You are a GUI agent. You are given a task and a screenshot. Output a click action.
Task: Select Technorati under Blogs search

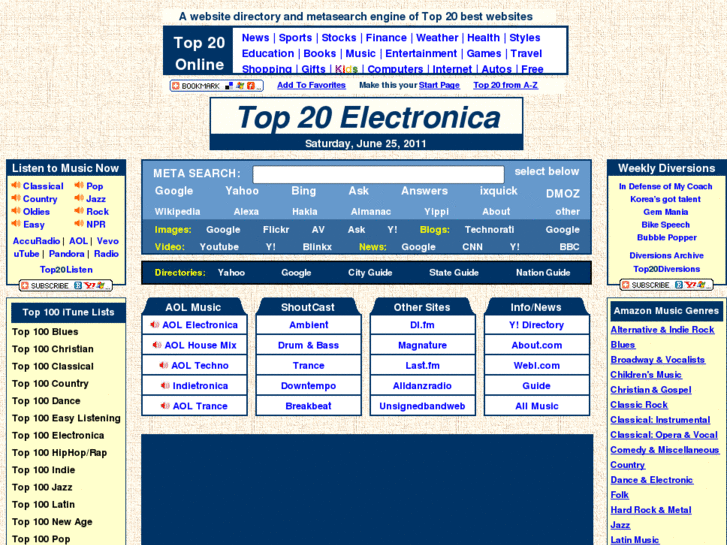(489, 230)
